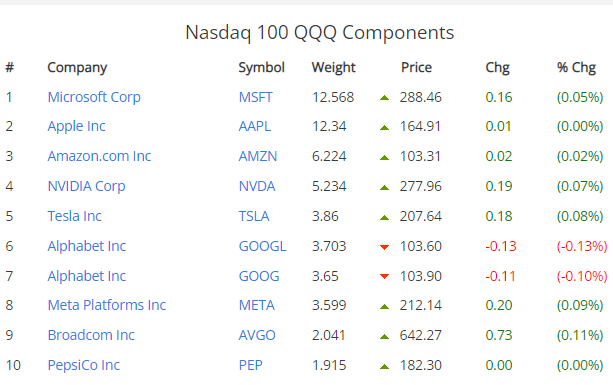Click the GOOG ticker symbol
Image resolution: width=613 pixels, height=385 pixels.
tap(259, 276)
